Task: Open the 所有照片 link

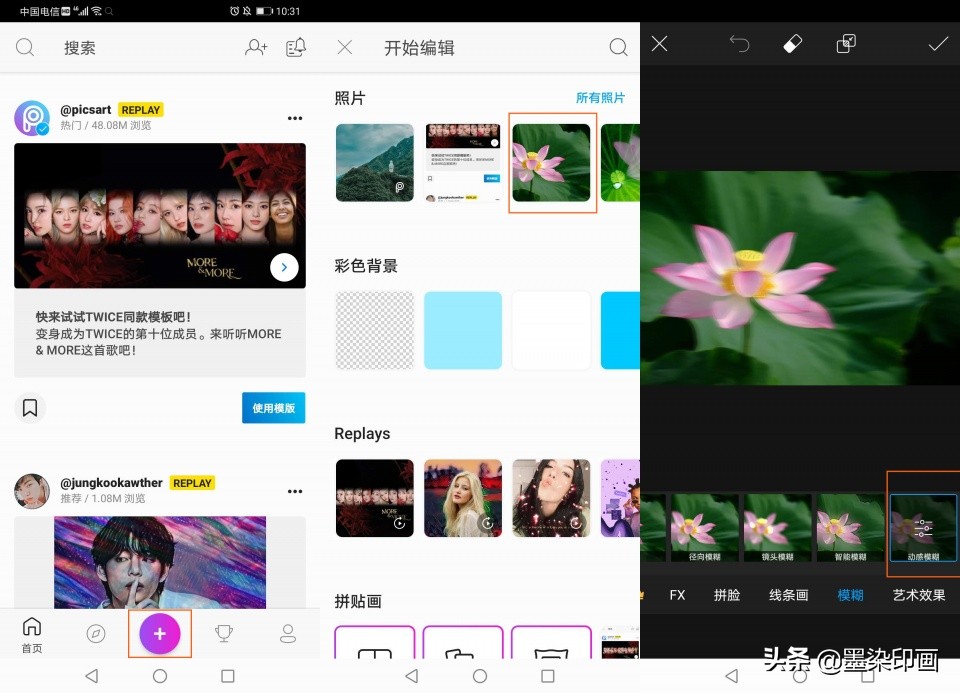Action: click(x=600, y=98)
